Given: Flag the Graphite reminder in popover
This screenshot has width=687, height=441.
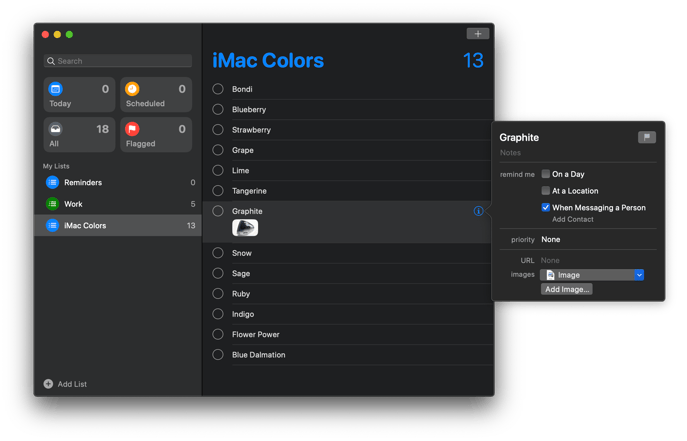Looking at the screenshot, I should pos(647,137).
